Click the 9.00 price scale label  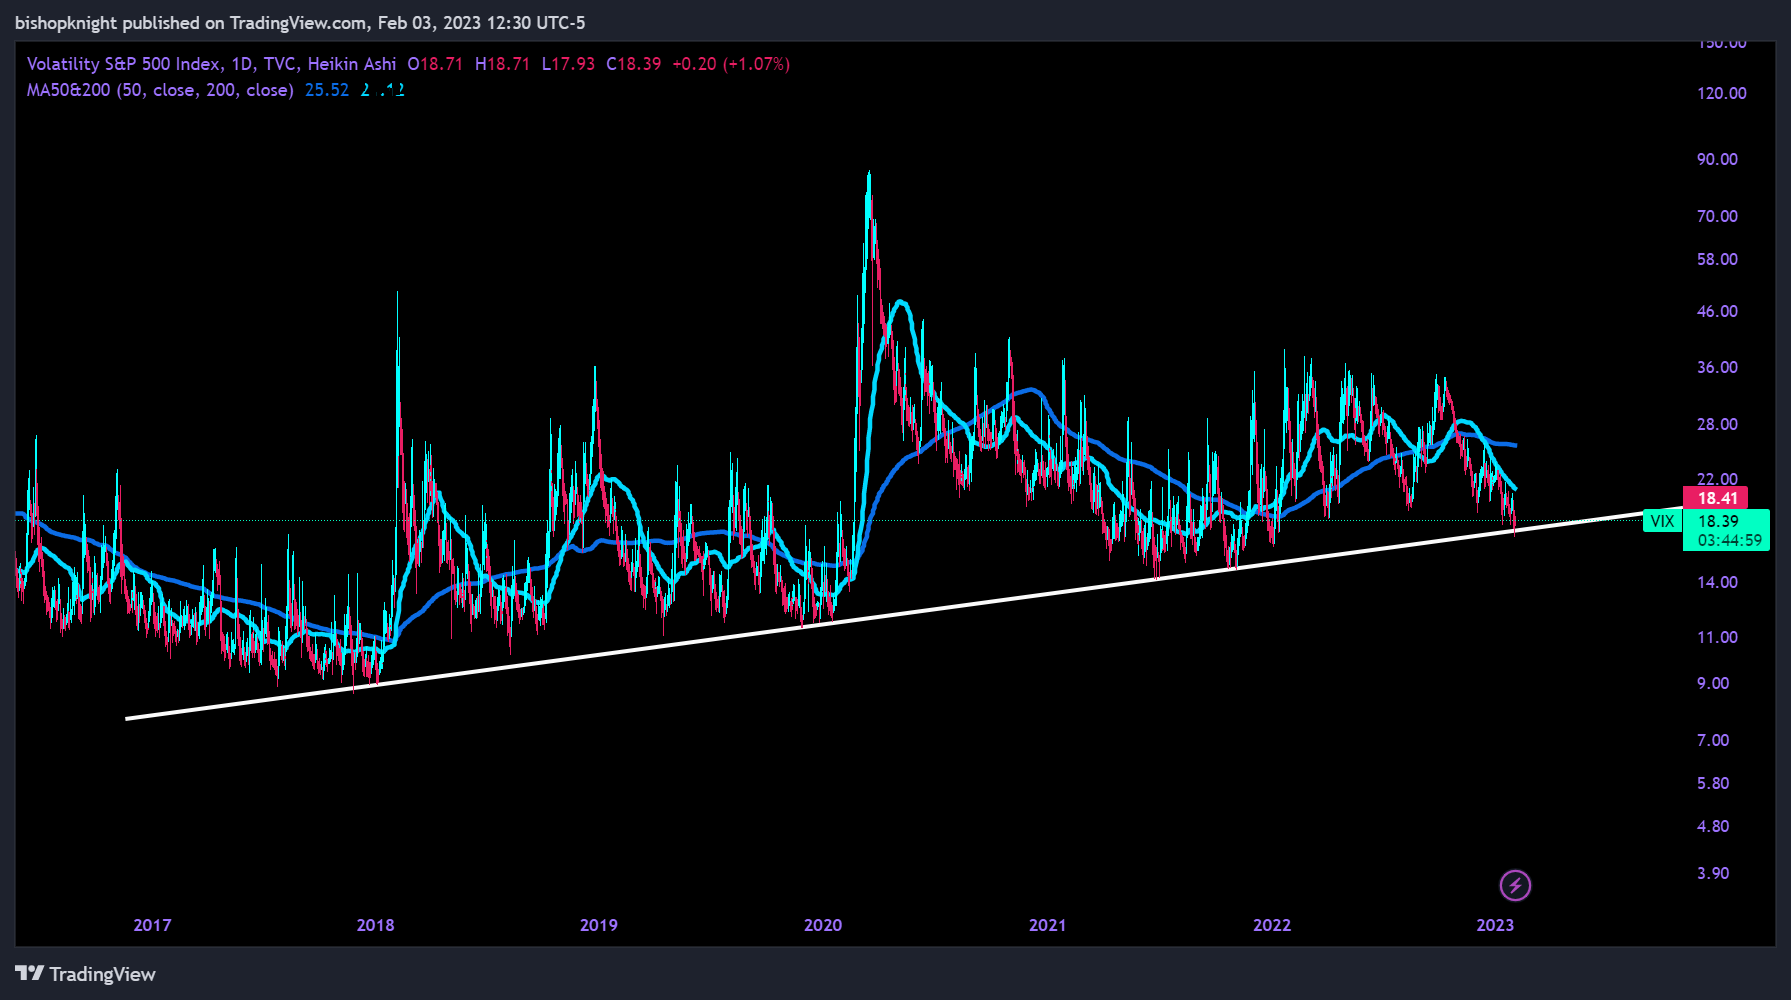click(1713, 683)
